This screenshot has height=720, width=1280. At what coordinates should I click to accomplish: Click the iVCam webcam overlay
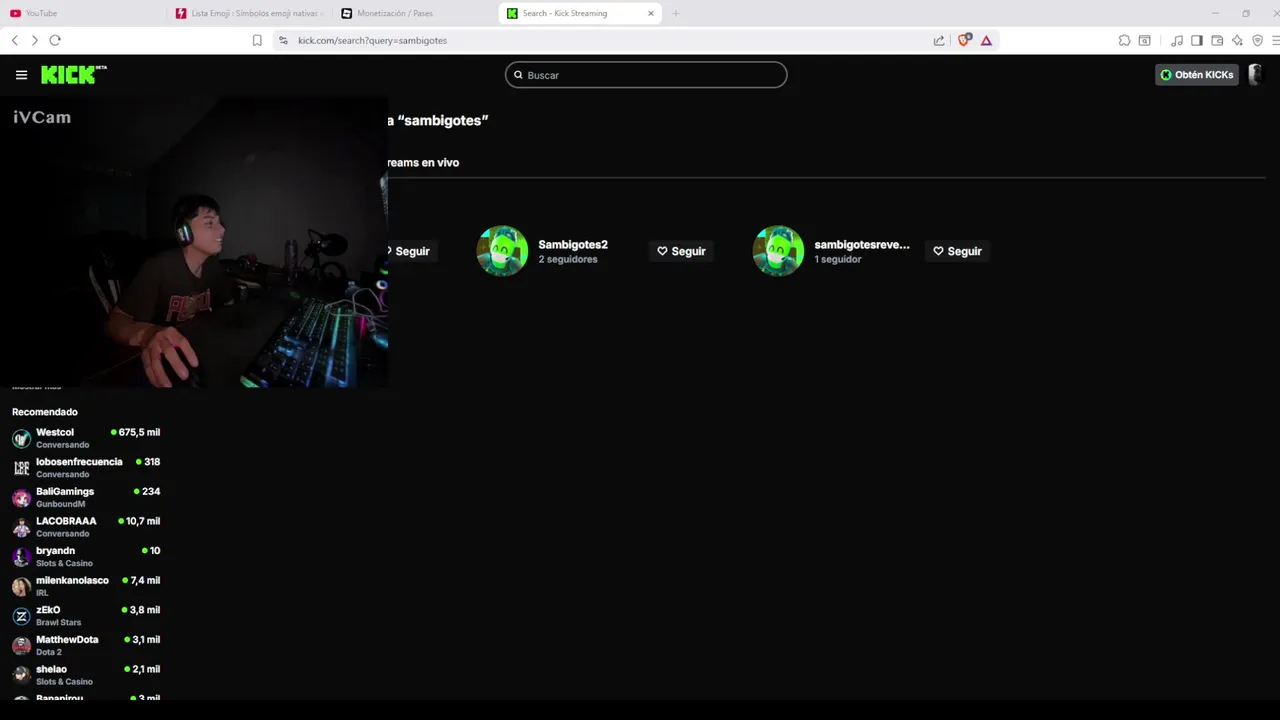(x=194, y=242)
